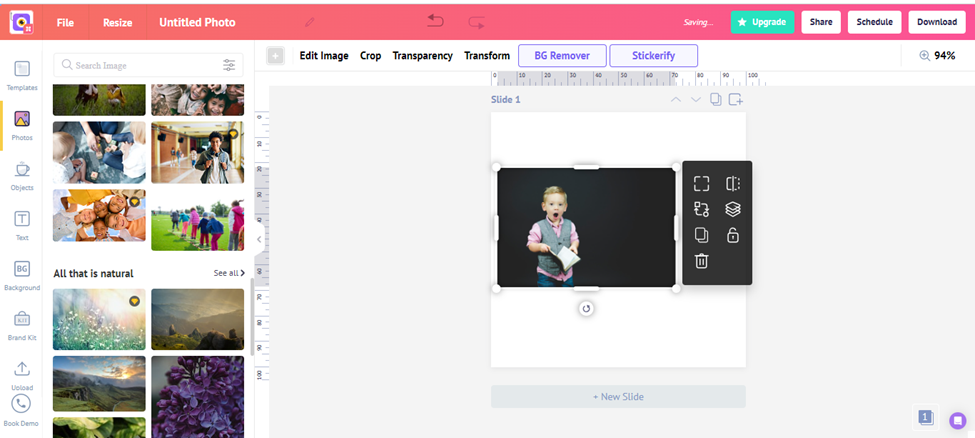This screenshot has width=975, height=438.
Task: Click the Share button
Action: tap(821, 22)
